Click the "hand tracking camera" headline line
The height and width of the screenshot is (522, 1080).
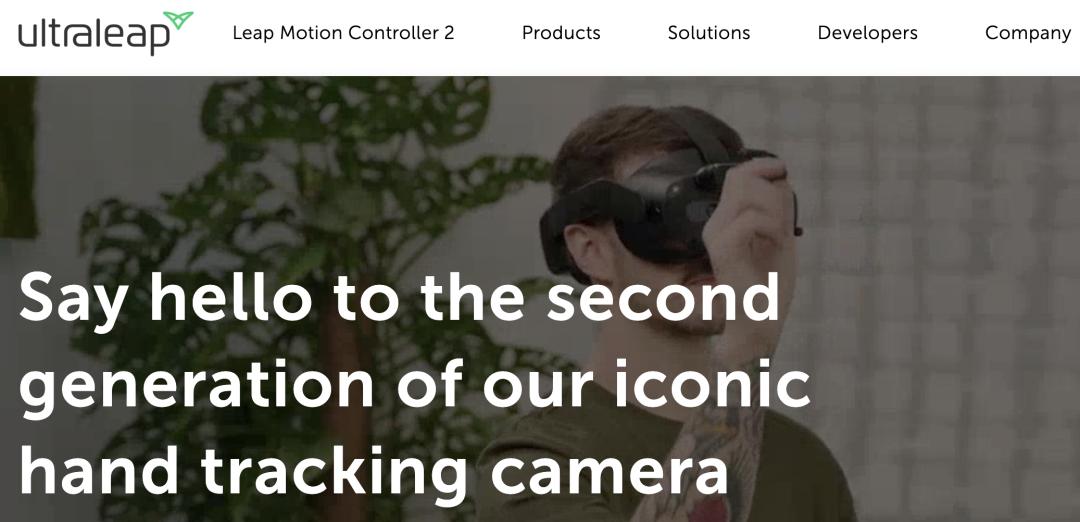373,474
